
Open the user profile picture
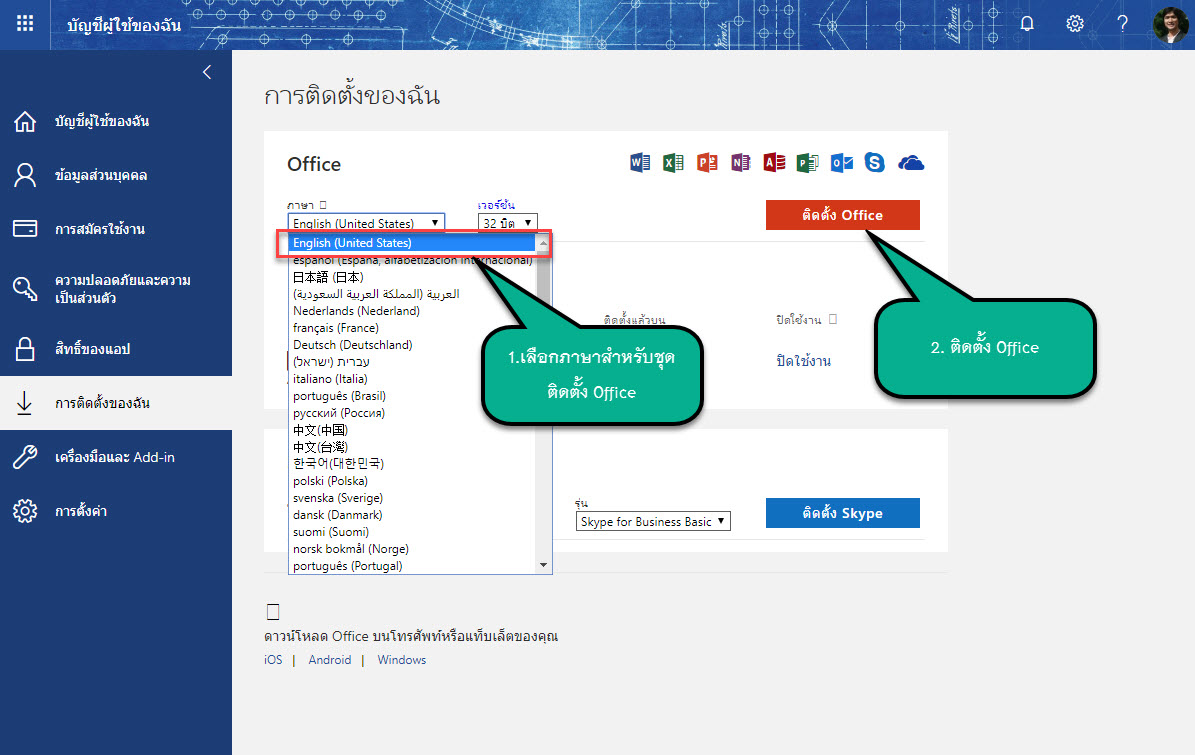click(x=1171, y=24)
